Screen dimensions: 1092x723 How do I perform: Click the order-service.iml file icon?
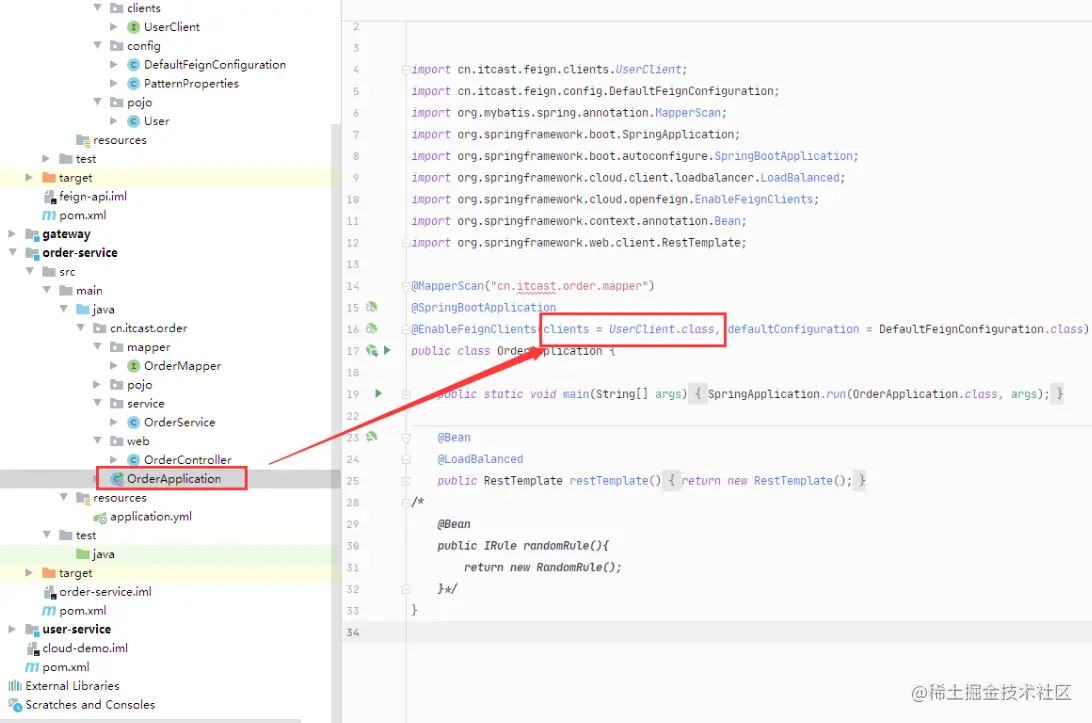[x=49, y=592]
